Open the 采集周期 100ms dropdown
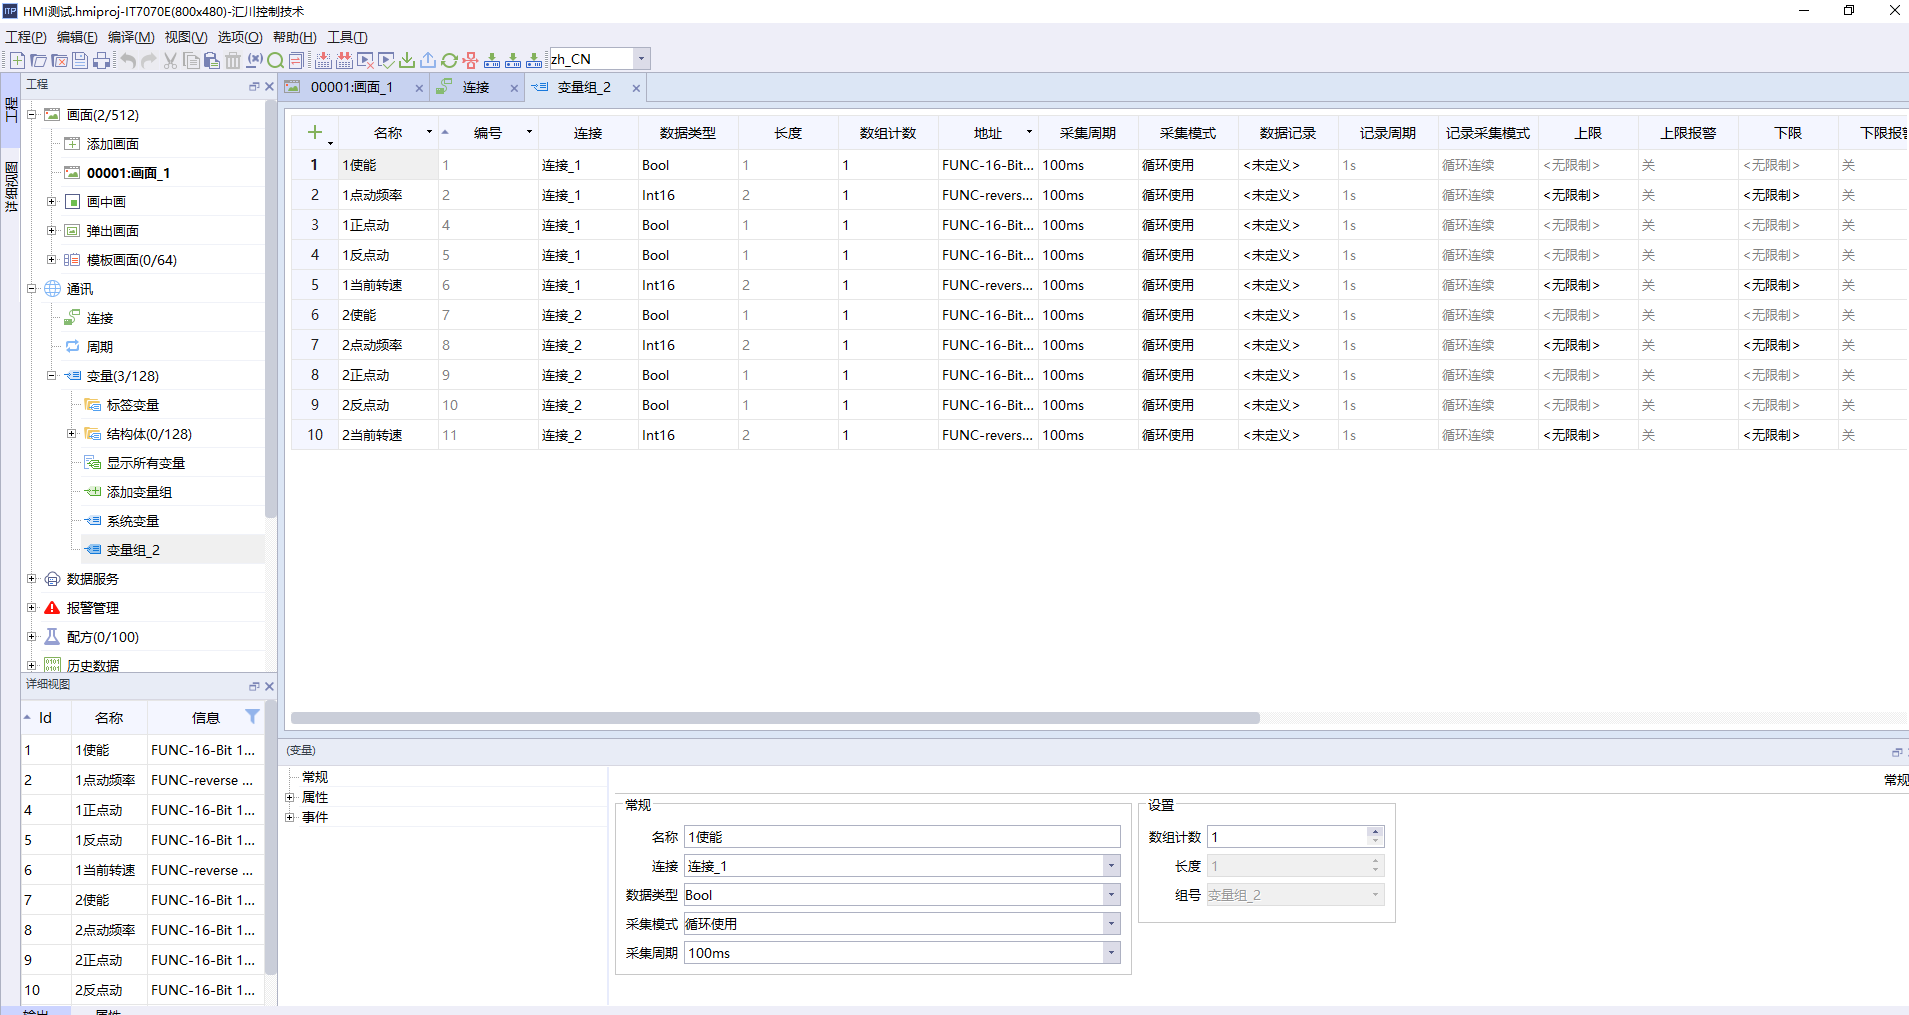The image size is (1909, 1015). coord(1111,953)
